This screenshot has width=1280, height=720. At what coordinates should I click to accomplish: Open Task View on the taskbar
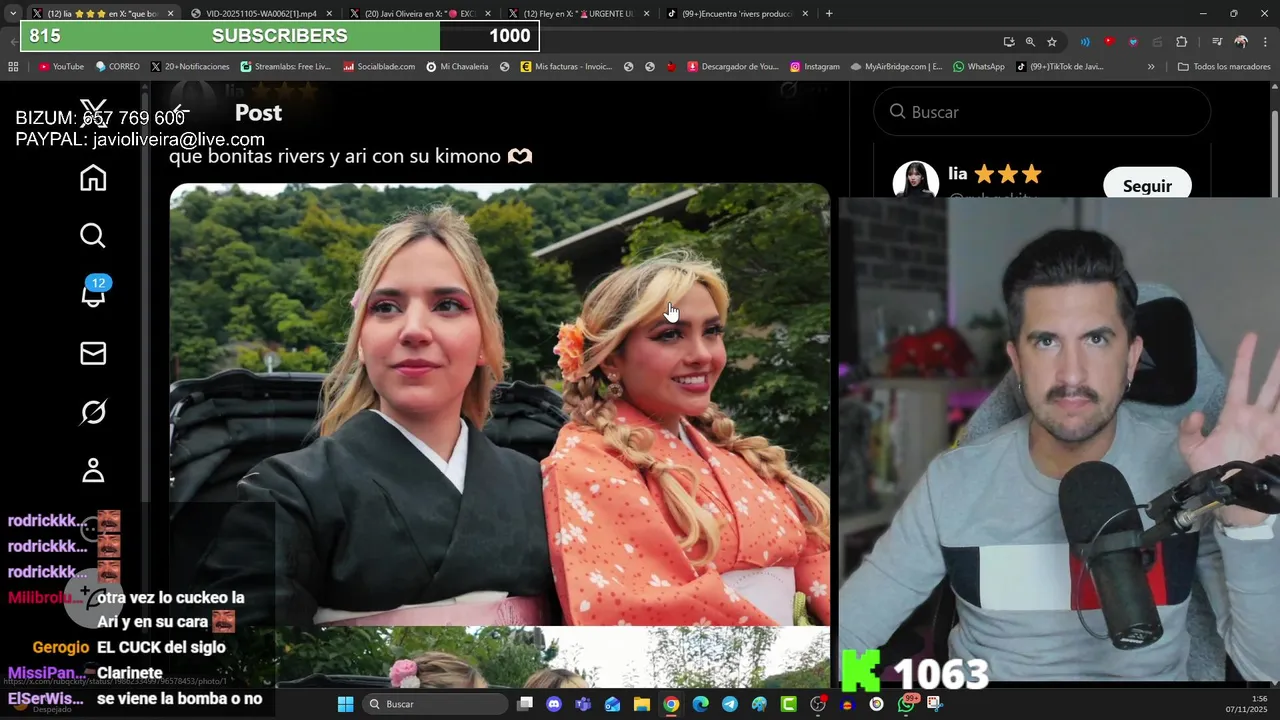tap(525, 704)
